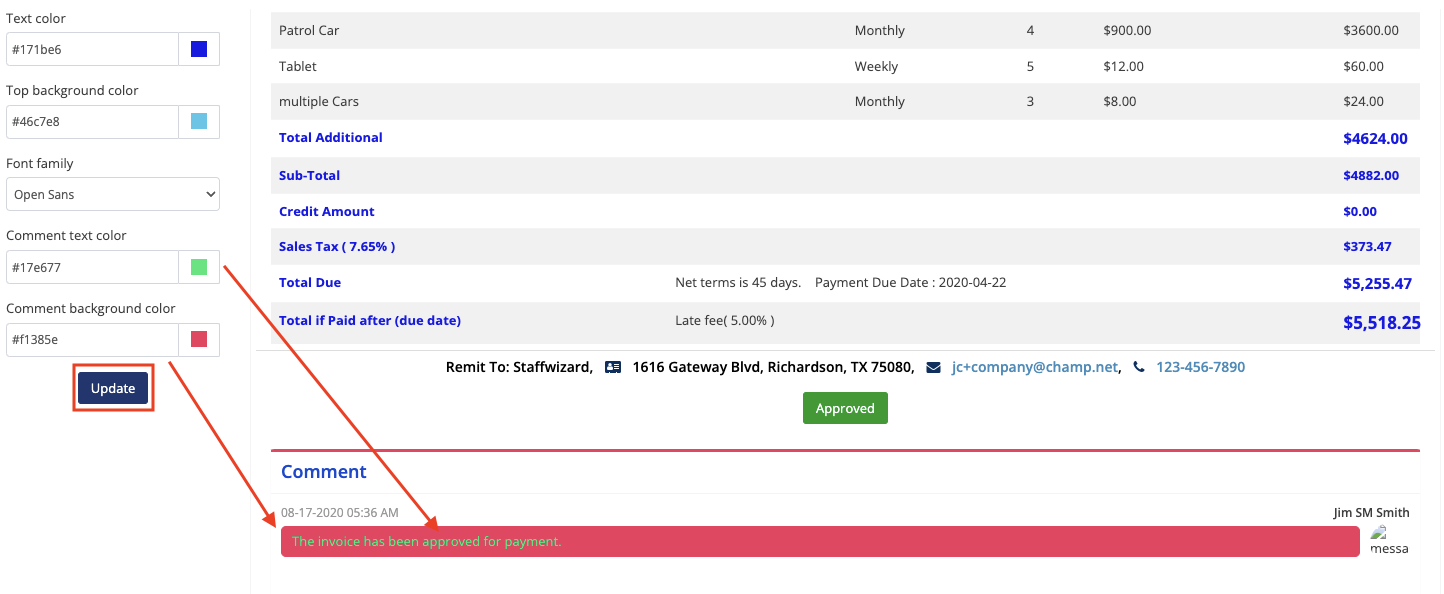This screenshot has height=594, width=1444.
Task: Open the Top background color swatch
Action: (x=199, y=122)
